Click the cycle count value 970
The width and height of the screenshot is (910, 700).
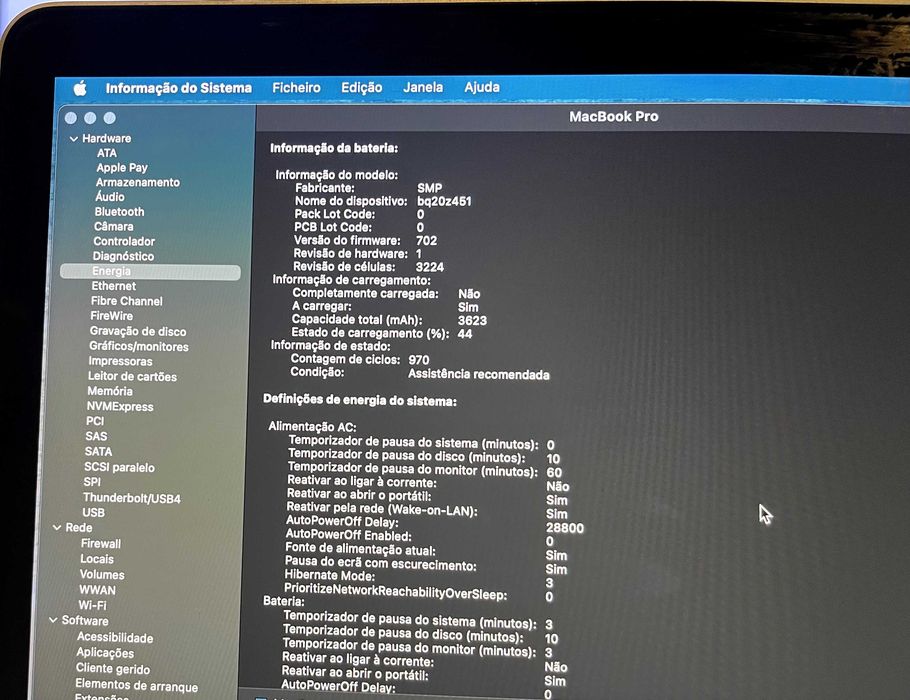coord(419,360)
